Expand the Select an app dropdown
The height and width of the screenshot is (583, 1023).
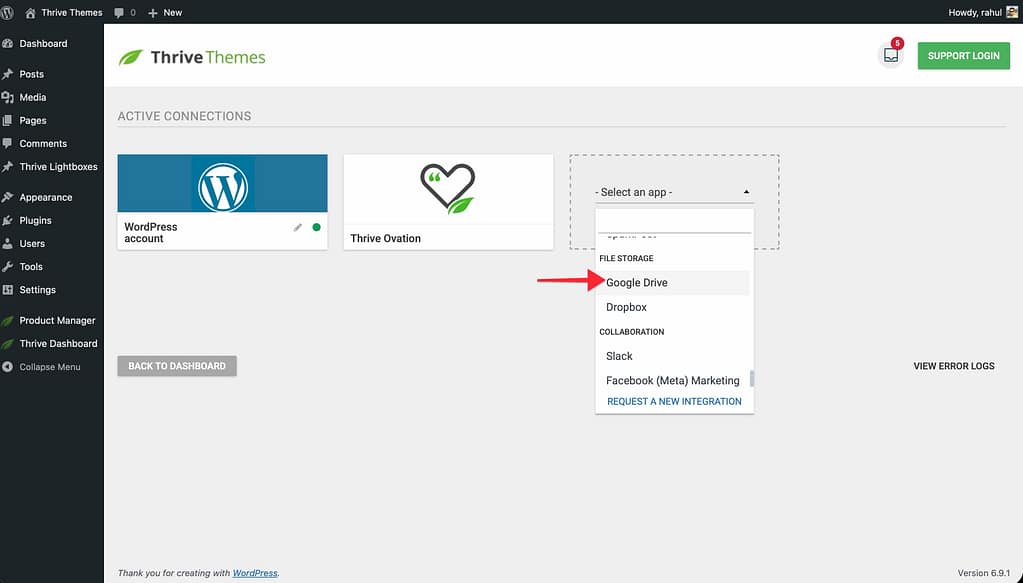coord(673,192)
